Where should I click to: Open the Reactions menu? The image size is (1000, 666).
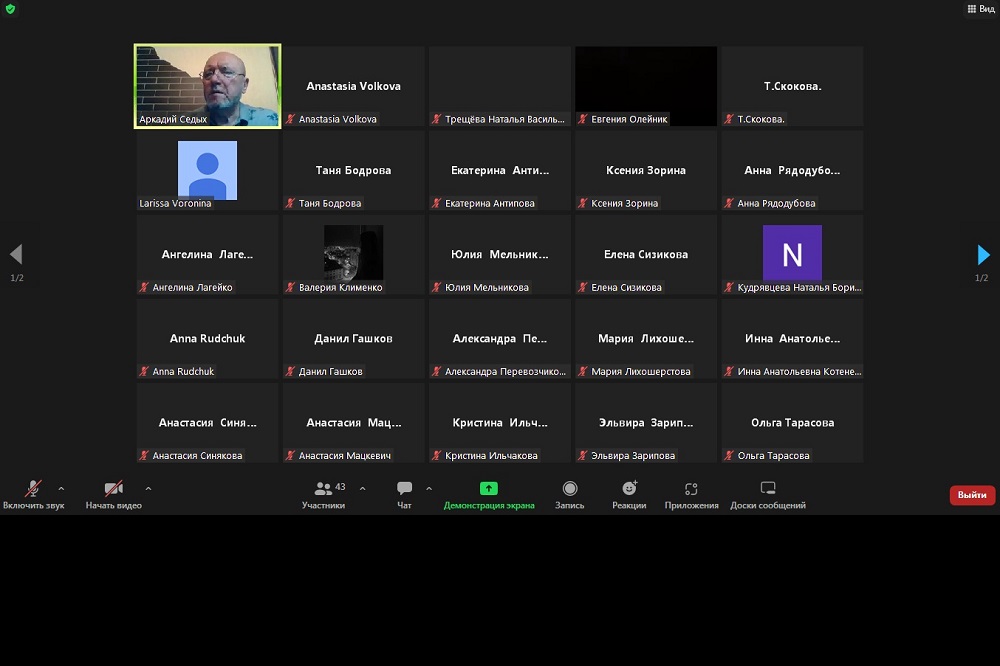coord(629,494)
